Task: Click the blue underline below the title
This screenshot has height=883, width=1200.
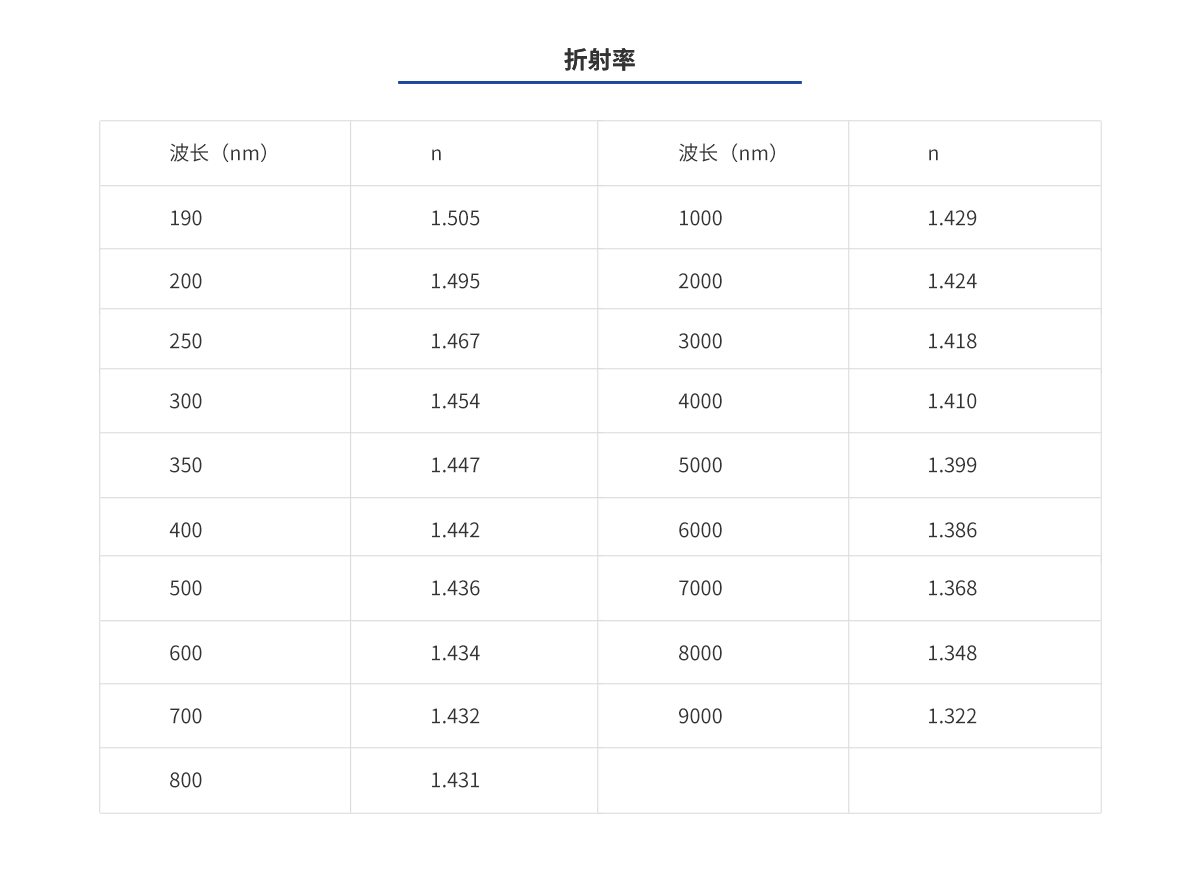Action: tap(600, 82)
